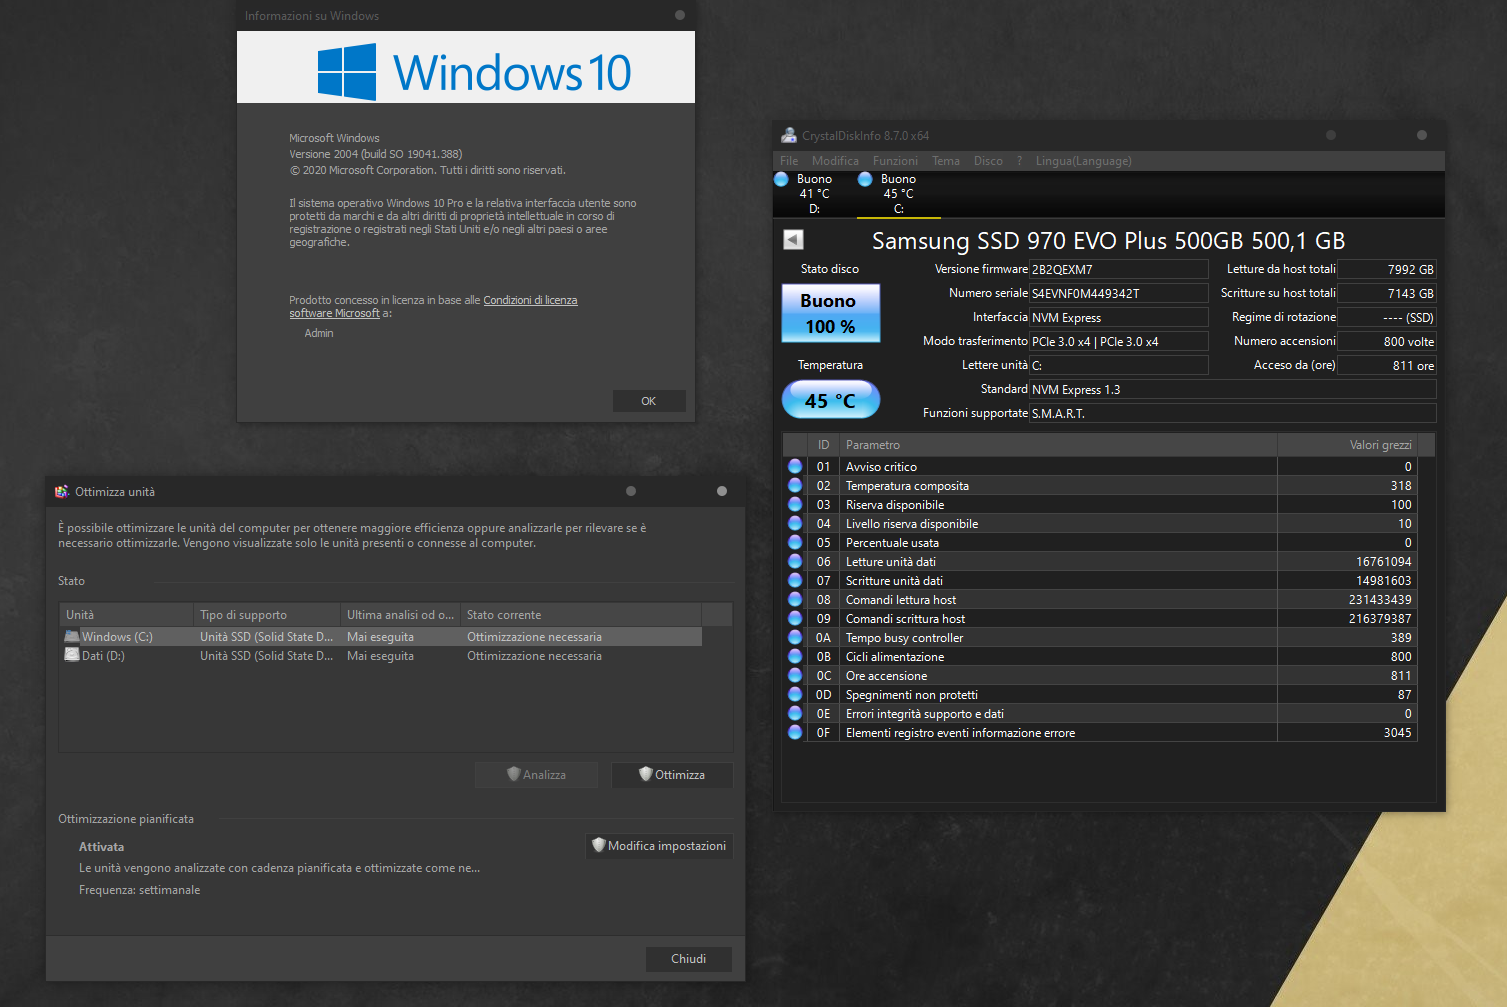Select the Dati (D:) drive row
Screen dimensions: 1507x1007
(x=381, y=655)
